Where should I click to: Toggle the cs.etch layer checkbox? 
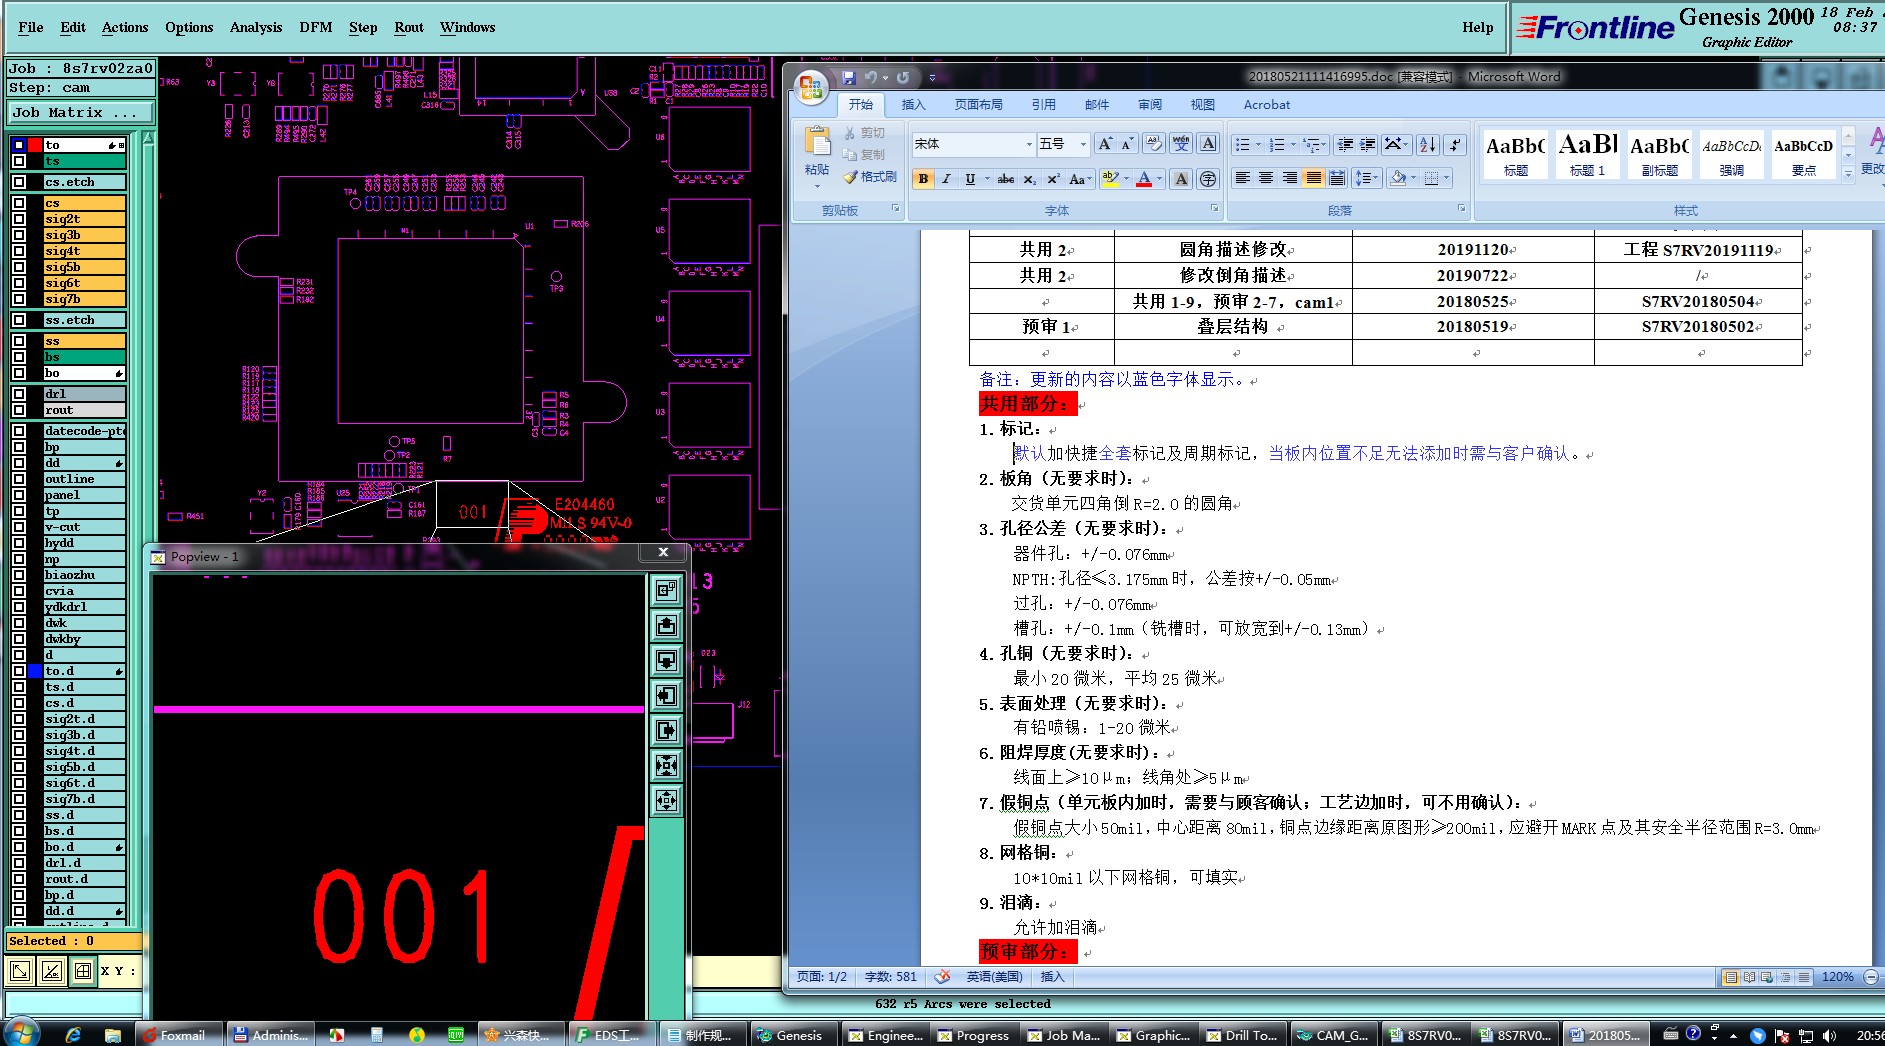pyautogui.click(x=19, y=182)
